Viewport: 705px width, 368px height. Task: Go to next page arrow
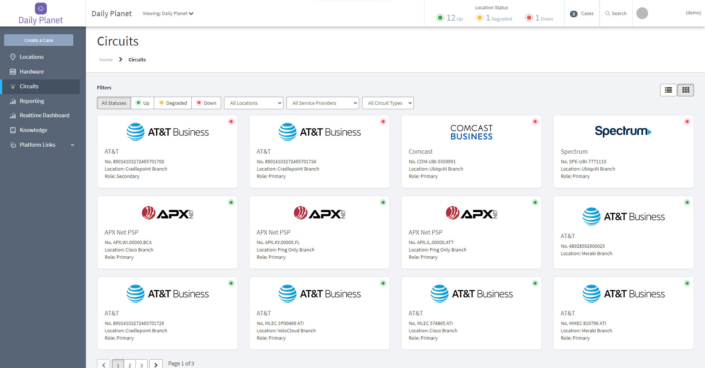pyautogui.click(x=156, y=365)
